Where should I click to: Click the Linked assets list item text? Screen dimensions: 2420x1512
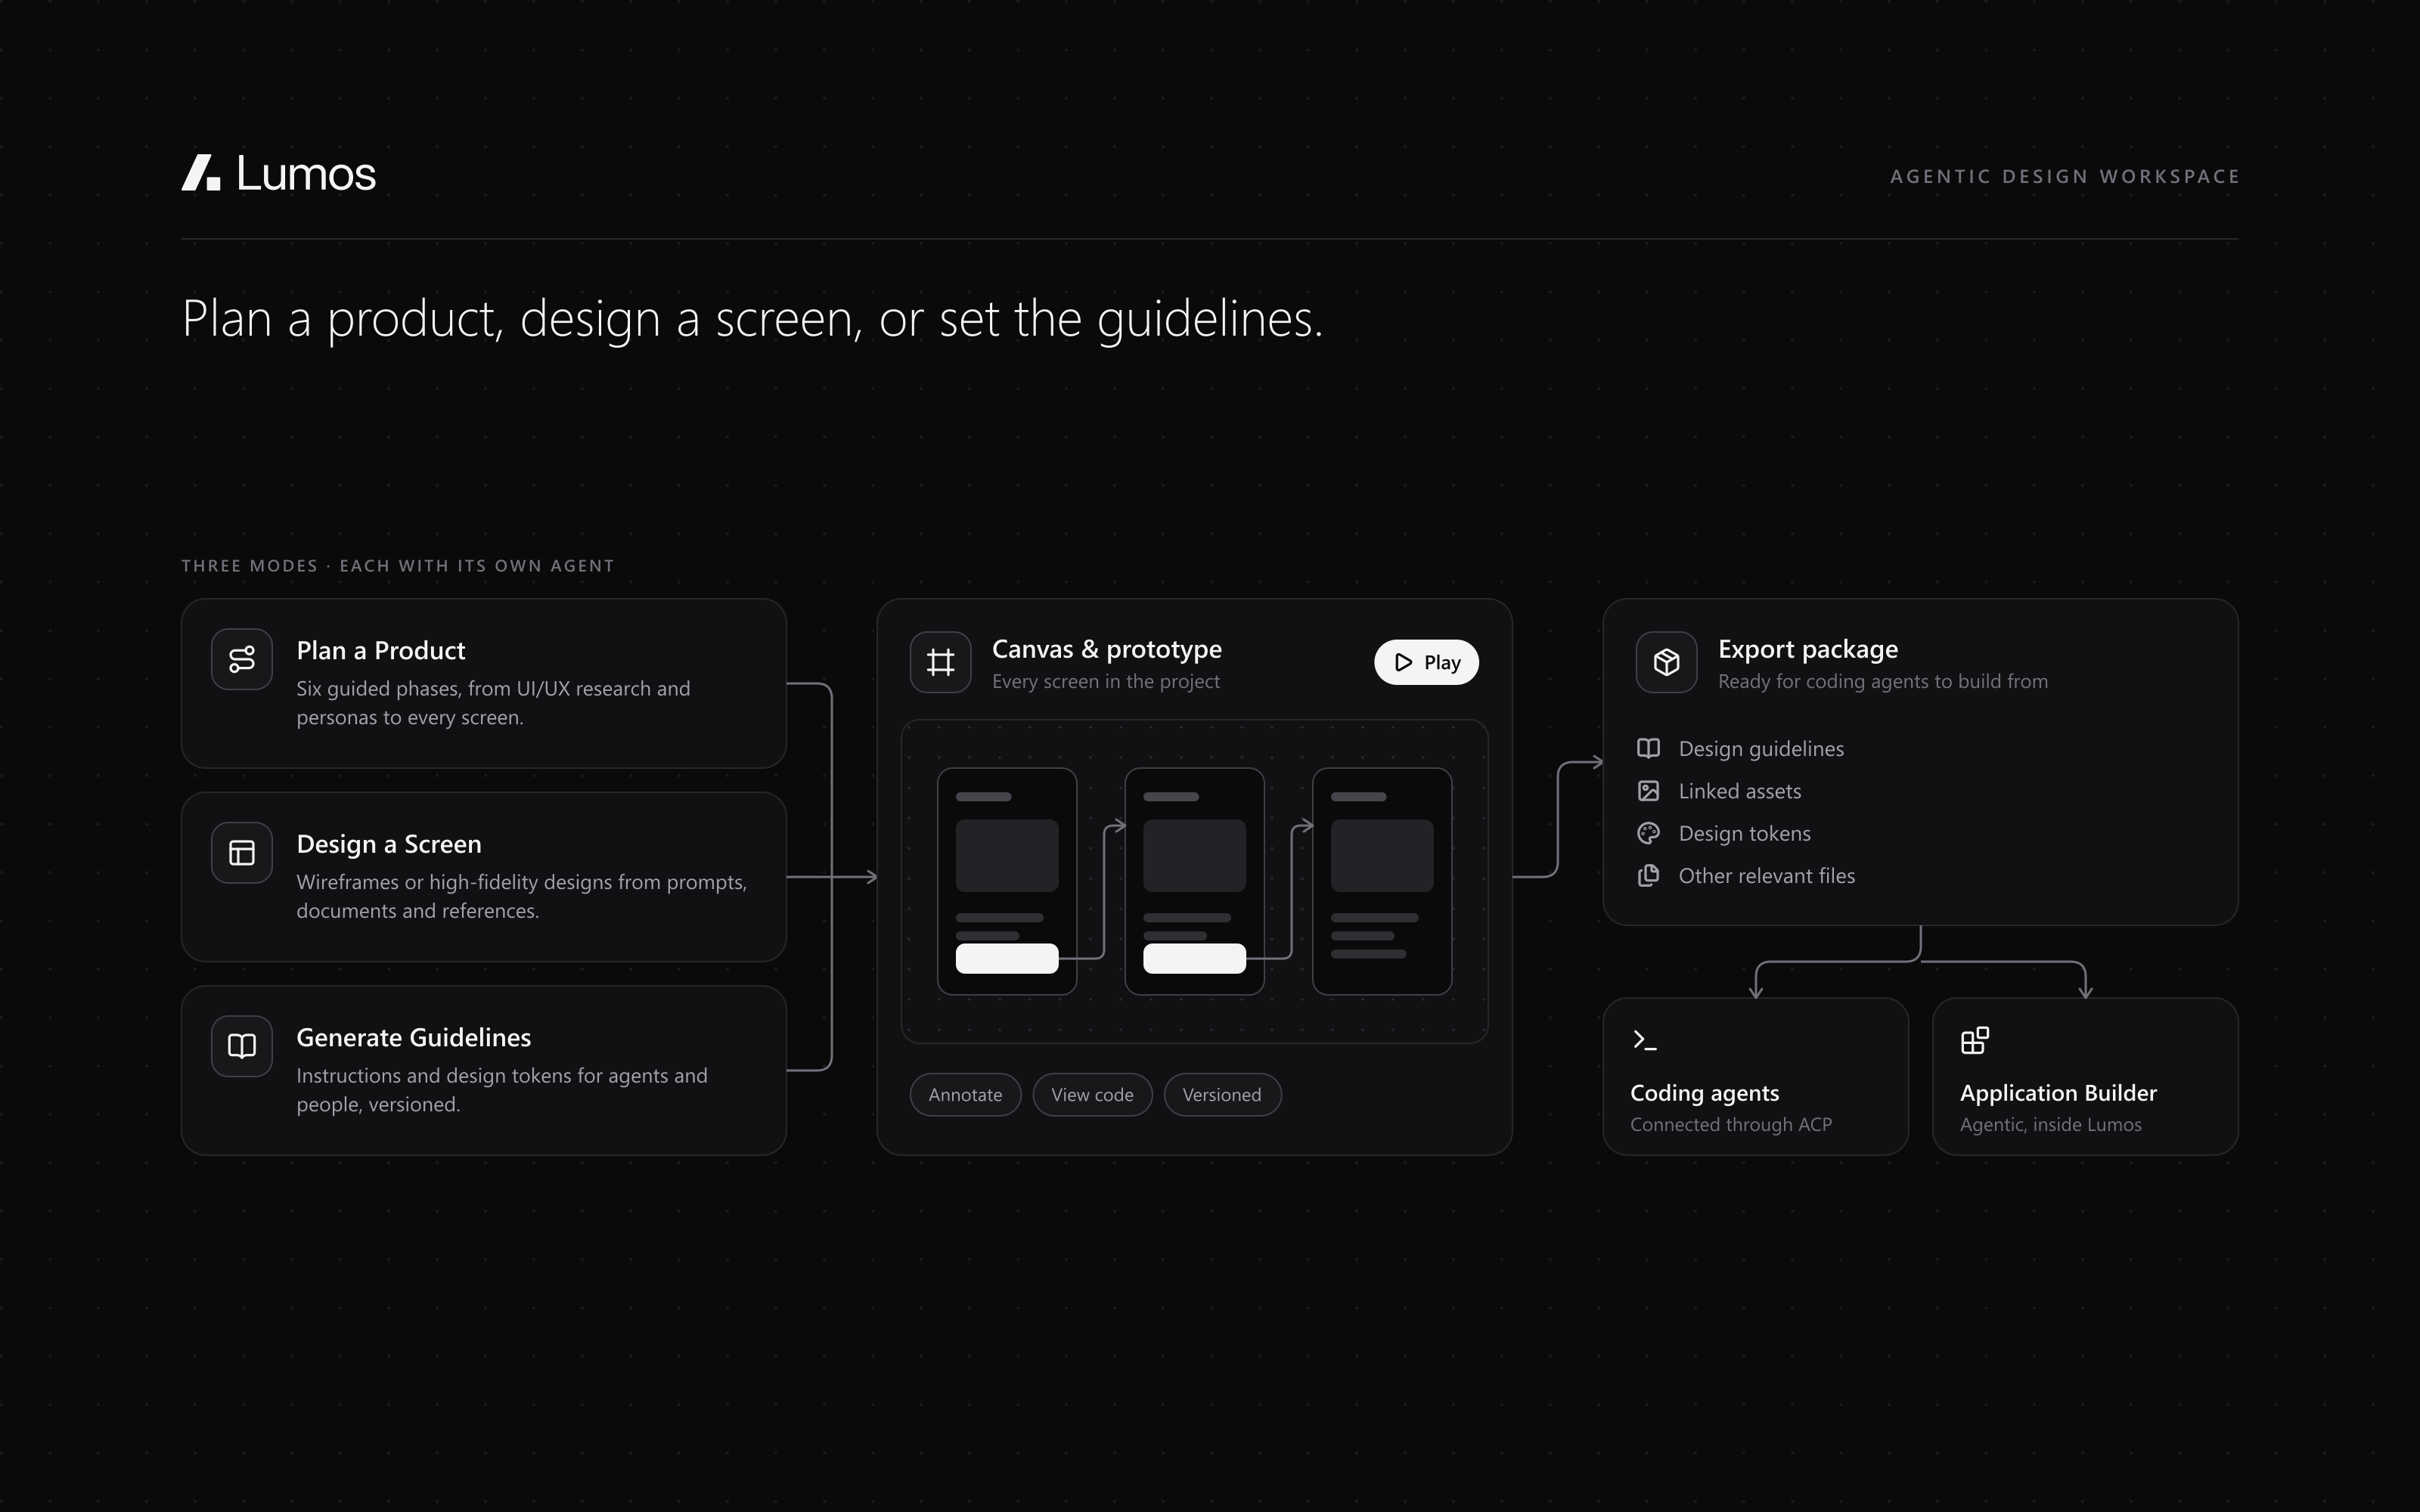click(1740, 791)
